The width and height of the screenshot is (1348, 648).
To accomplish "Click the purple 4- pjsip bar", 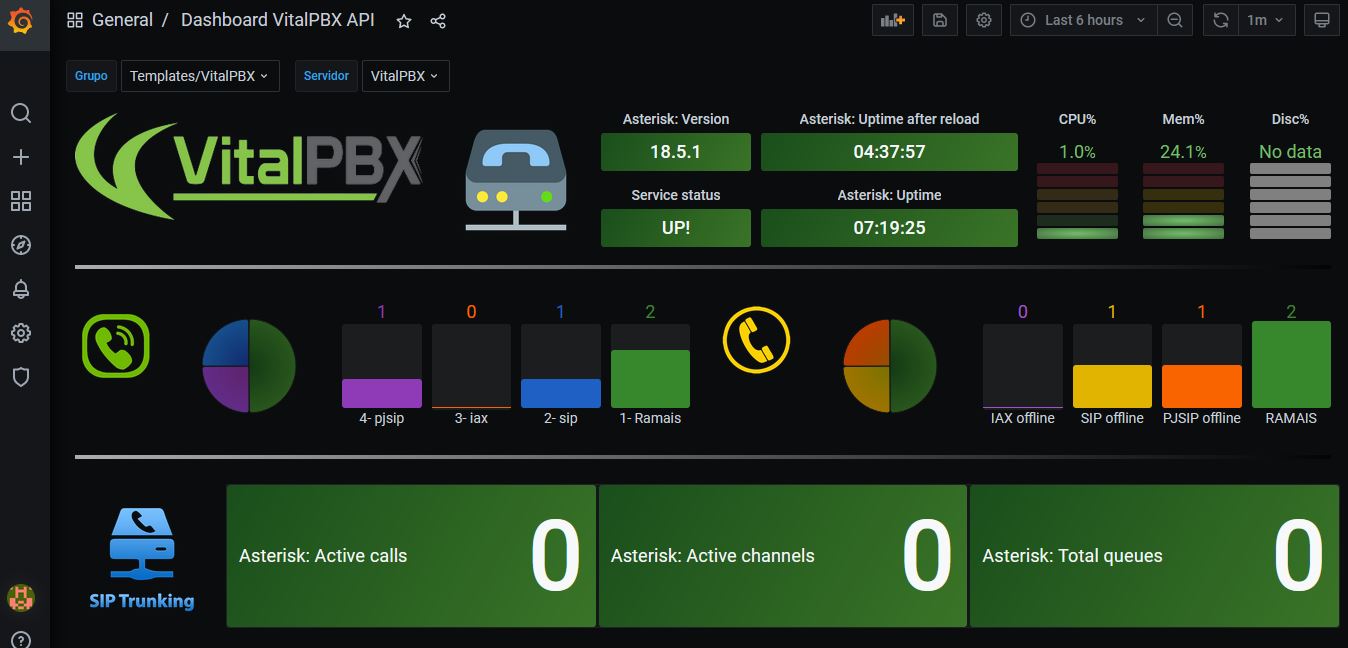I will [x=382, y=393].
